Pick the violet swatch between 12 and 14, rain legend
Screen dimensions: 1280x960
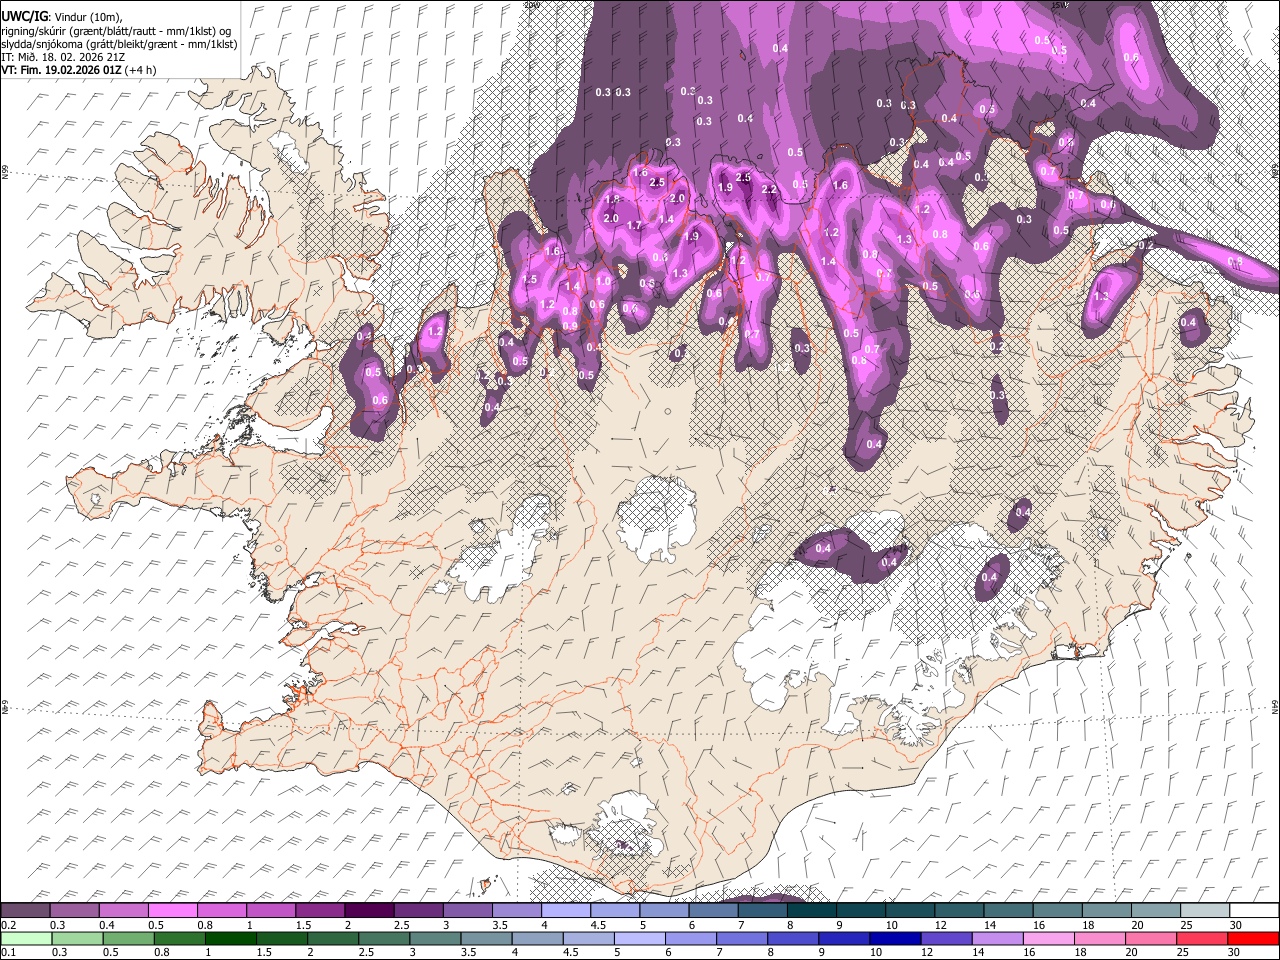click(x=946, y=938)
